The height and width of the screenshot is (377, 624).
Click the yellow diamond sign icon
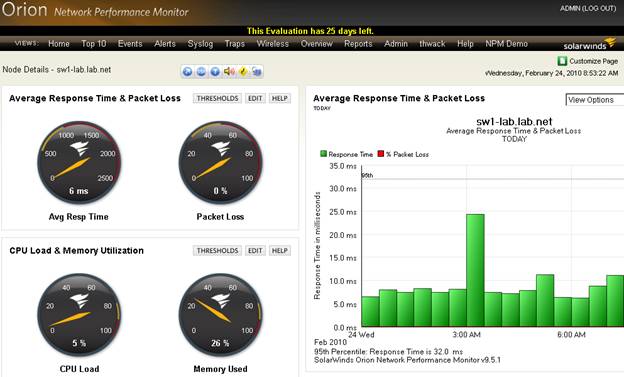243,72
